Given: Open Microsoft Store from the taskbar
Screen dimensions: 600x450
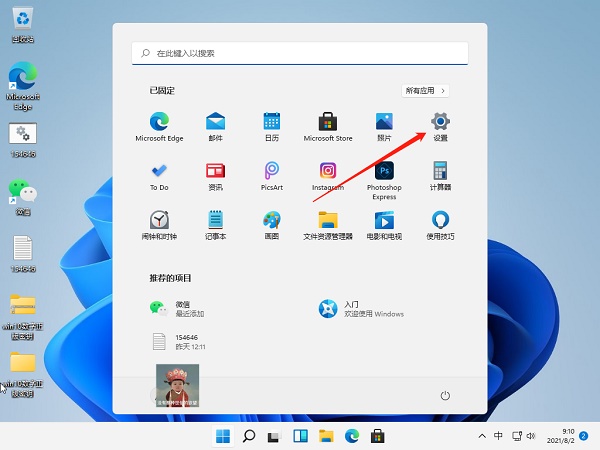Looking at the screenshot, I should tap(377, 436).
